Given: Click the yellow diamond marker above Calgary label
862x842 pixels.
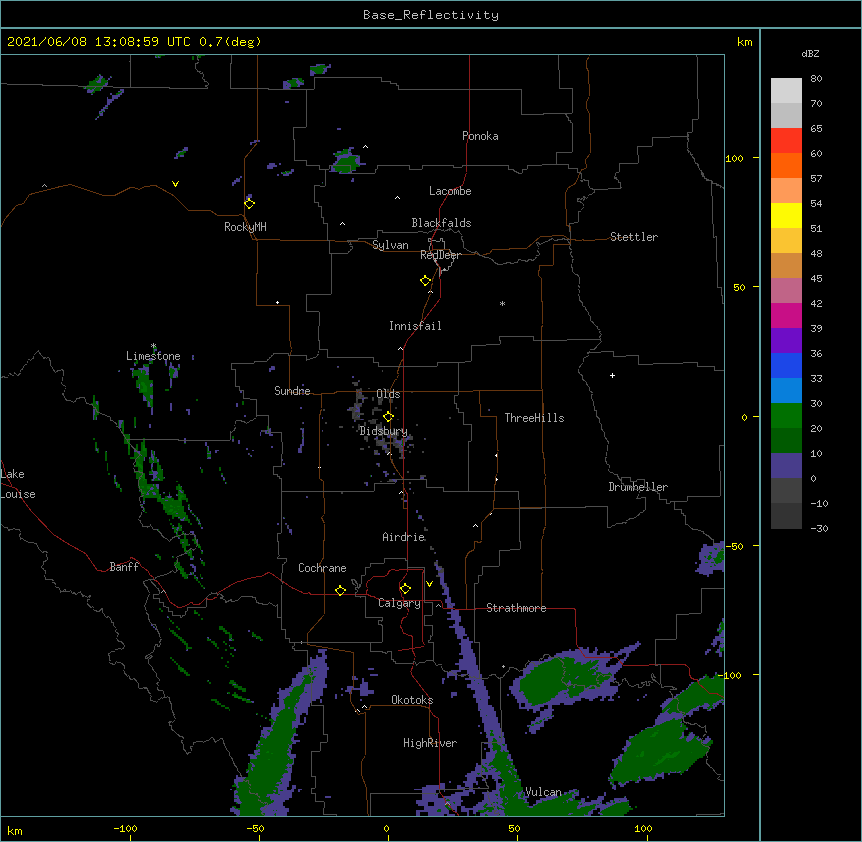Looking at the screenshot, I should pyautogui.click(x=405, y=588).
